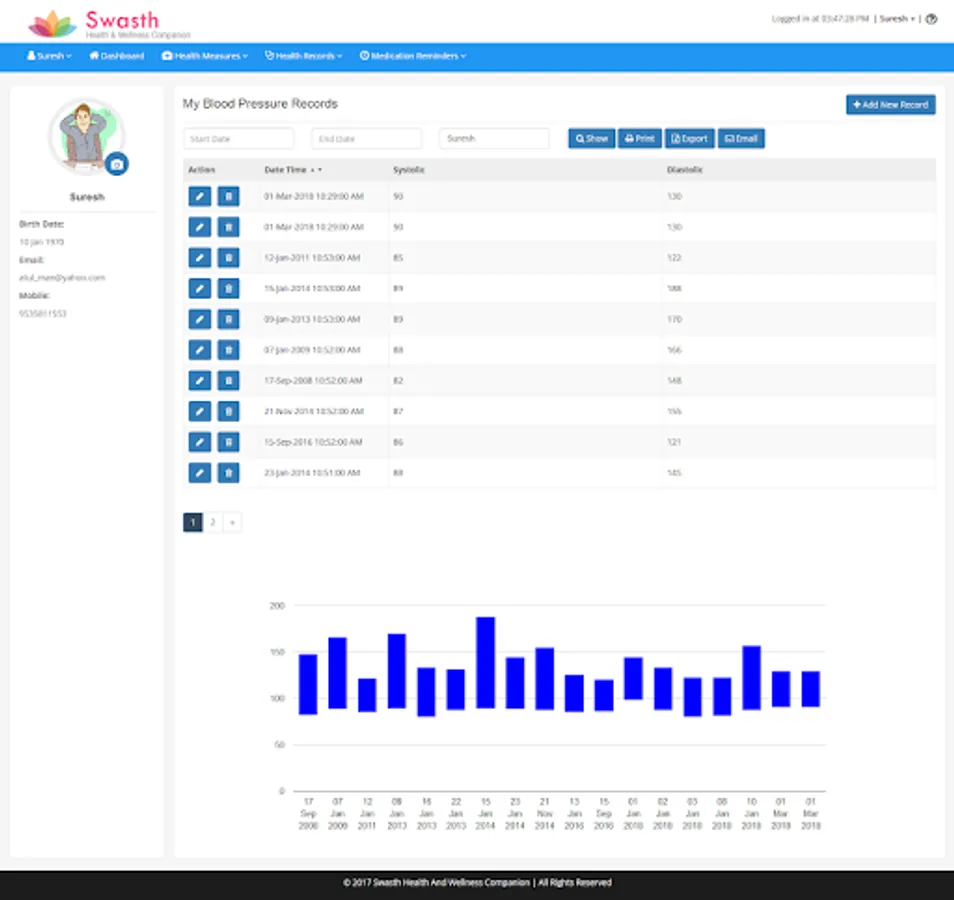954x900 pixels.
Task: Edit the 21-Nov-2014 record entry
Action: coord(200,411)
